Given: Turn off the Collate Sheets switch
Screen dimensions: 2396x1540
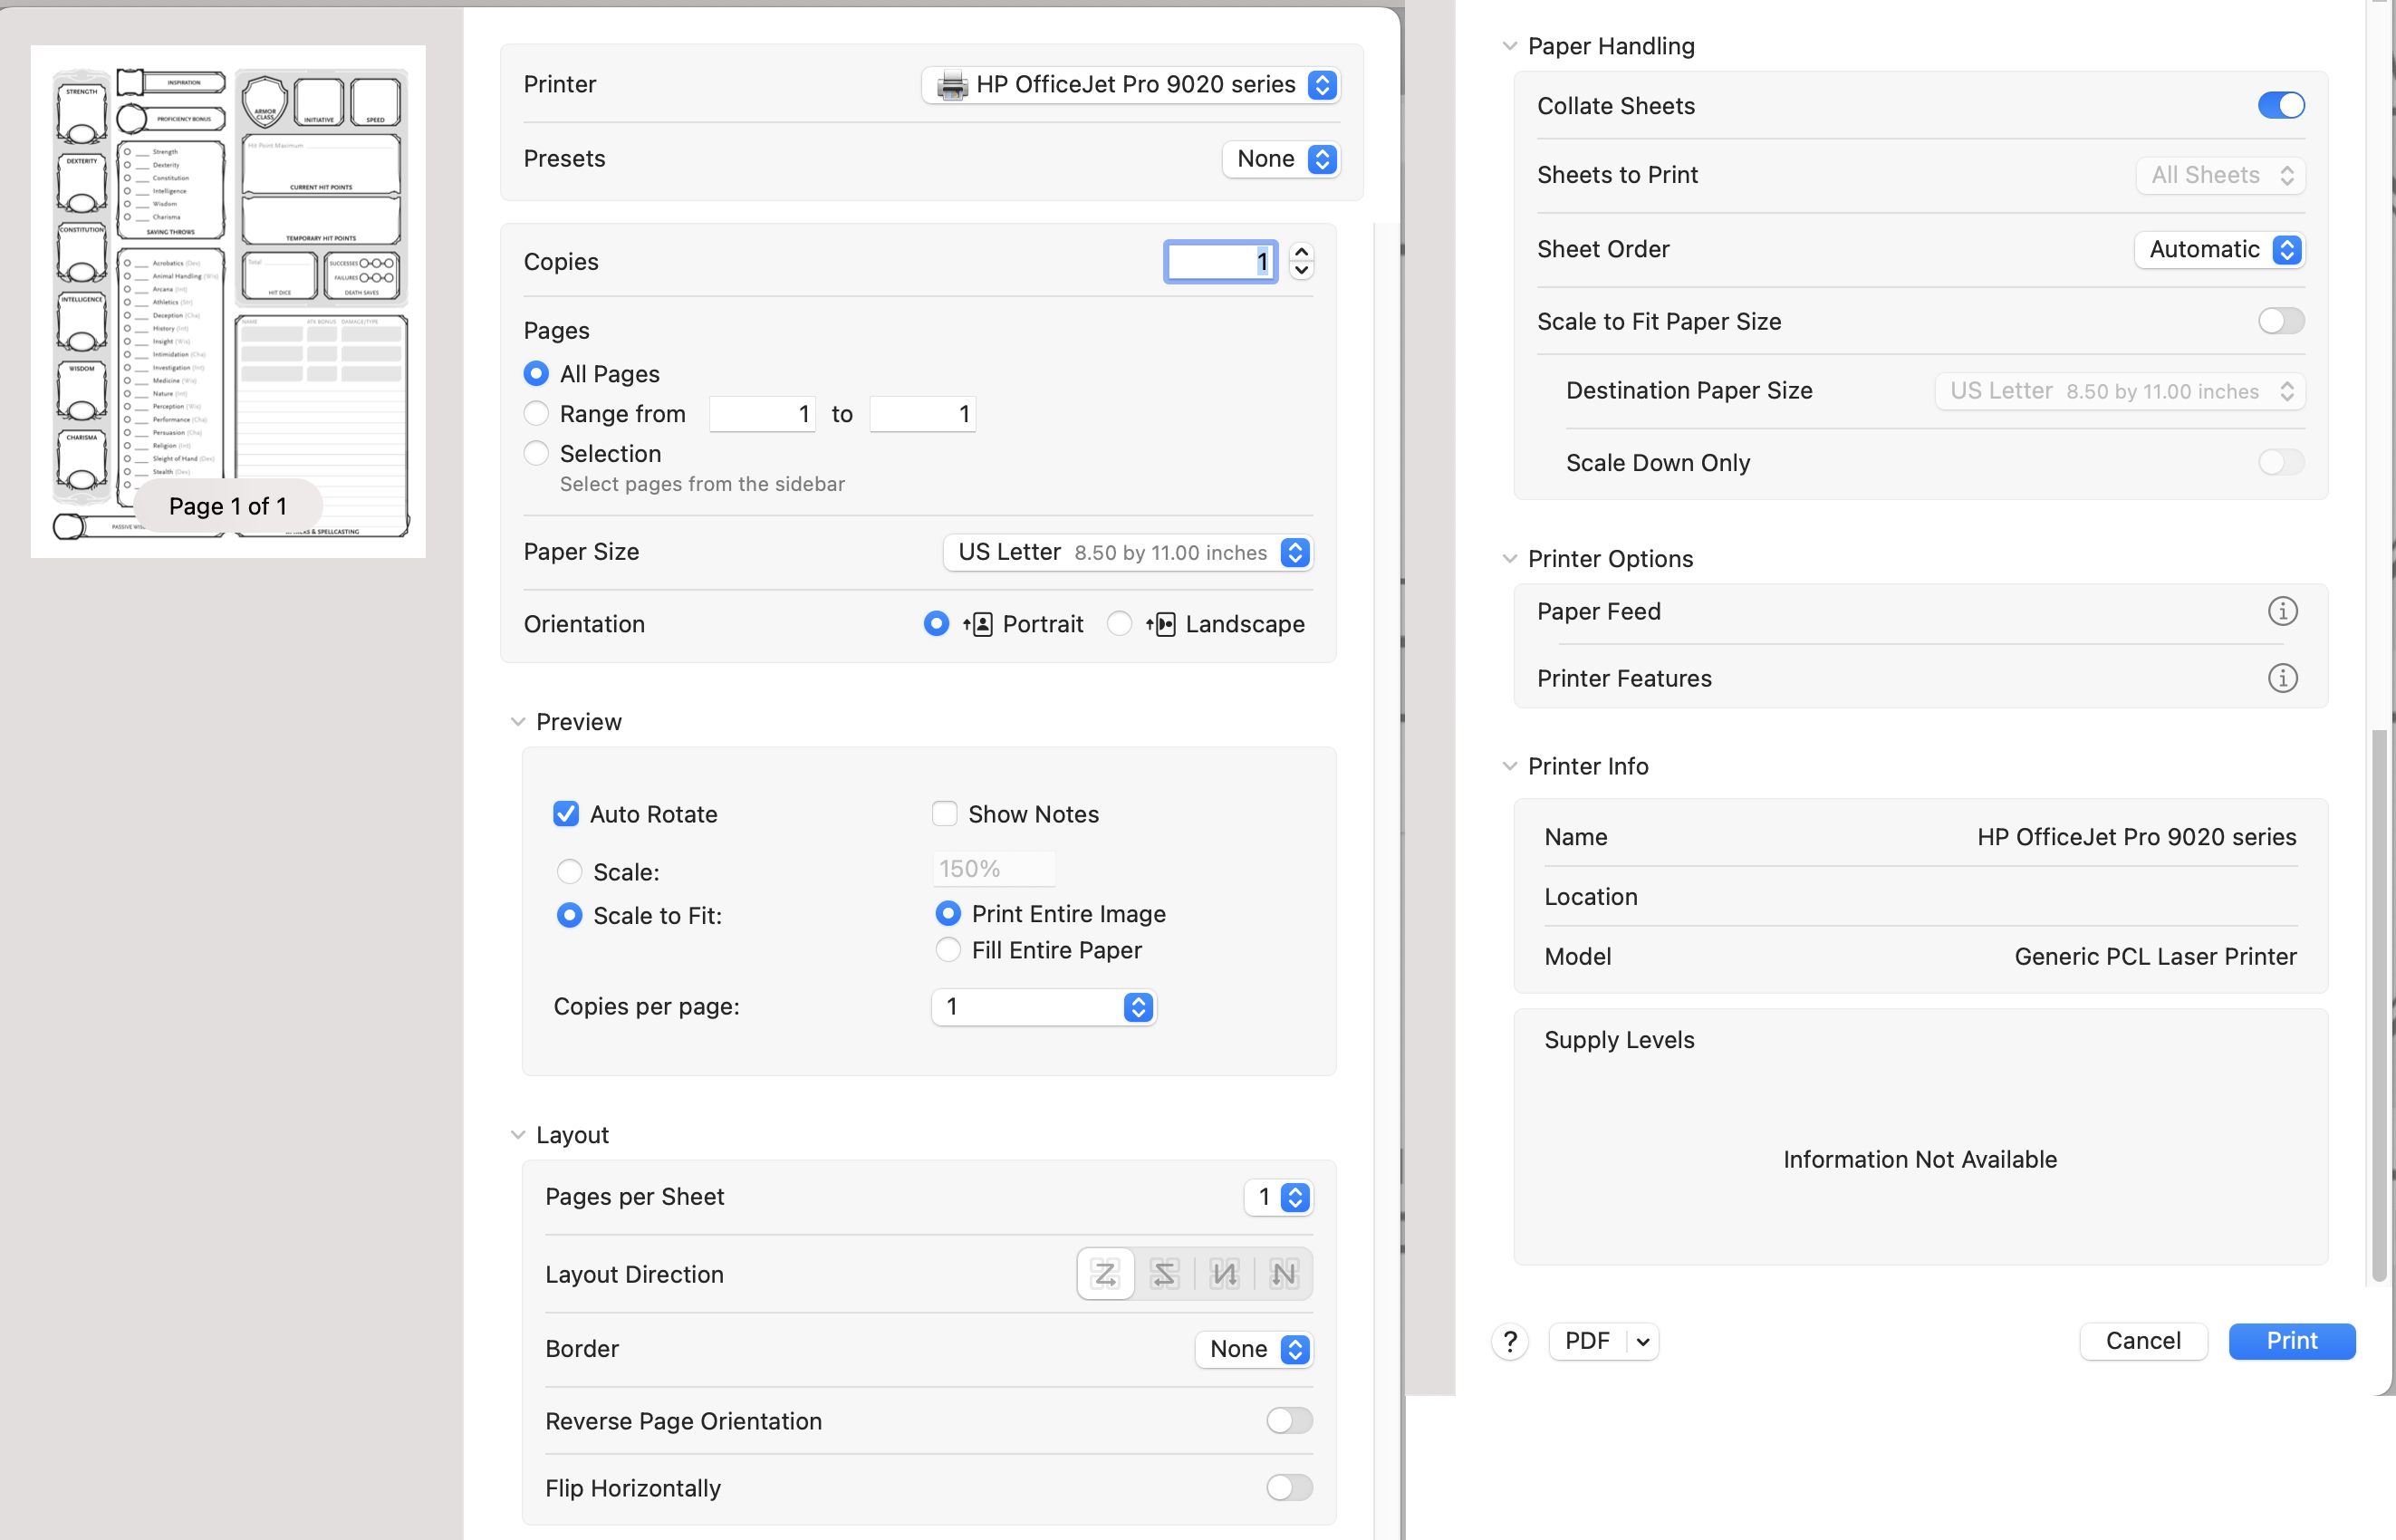Looking at the screenshot, I should coord(2280,106).
